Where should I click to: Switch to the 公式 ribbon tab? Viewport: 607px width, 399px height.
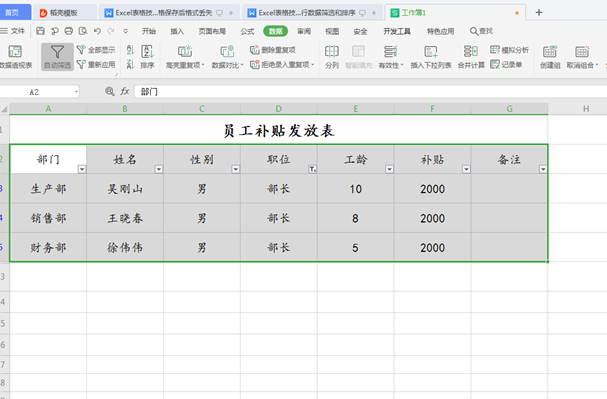tap(247, 31)
